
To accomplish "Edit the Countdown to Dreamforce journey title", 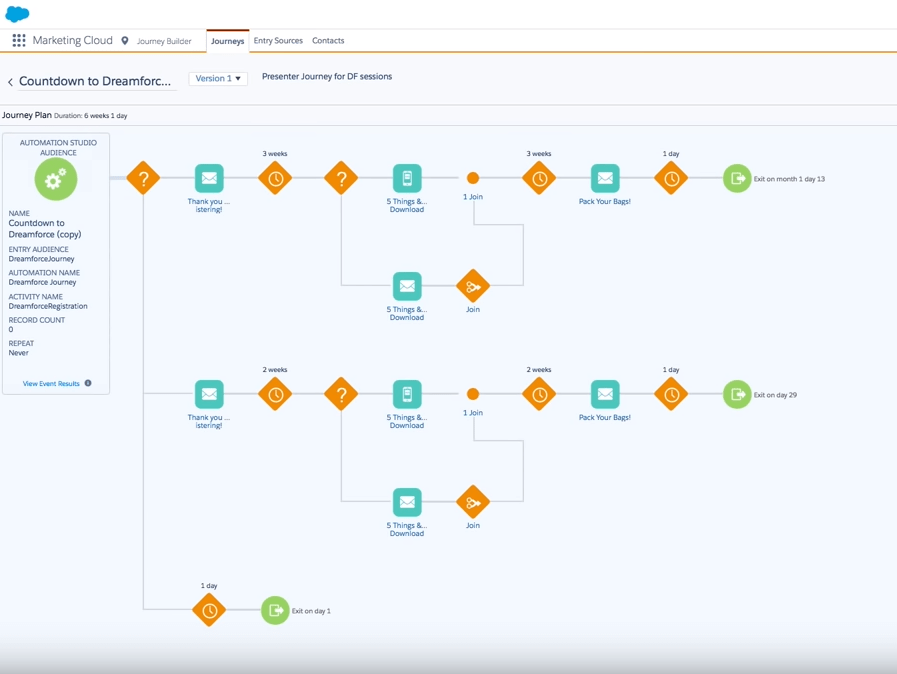I will point(95,81).
